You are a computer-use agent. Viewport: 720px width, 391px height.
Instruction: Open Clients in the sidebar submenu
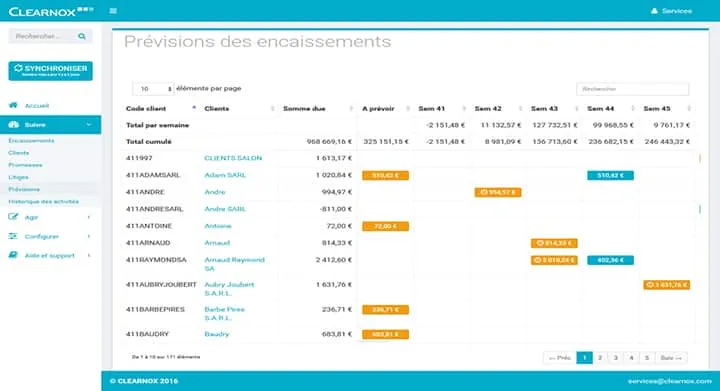click(x=19, y=152)
